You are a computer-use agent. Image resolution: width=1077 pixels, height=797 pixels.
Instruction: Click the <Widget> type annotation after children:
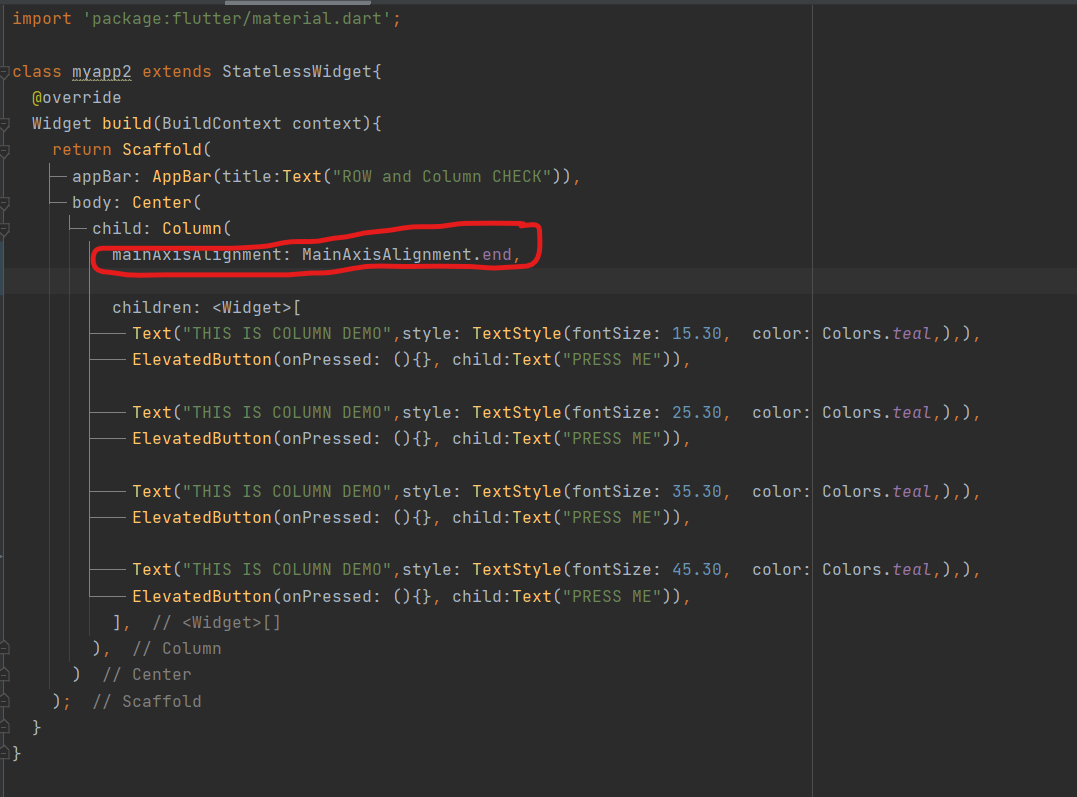251,308
